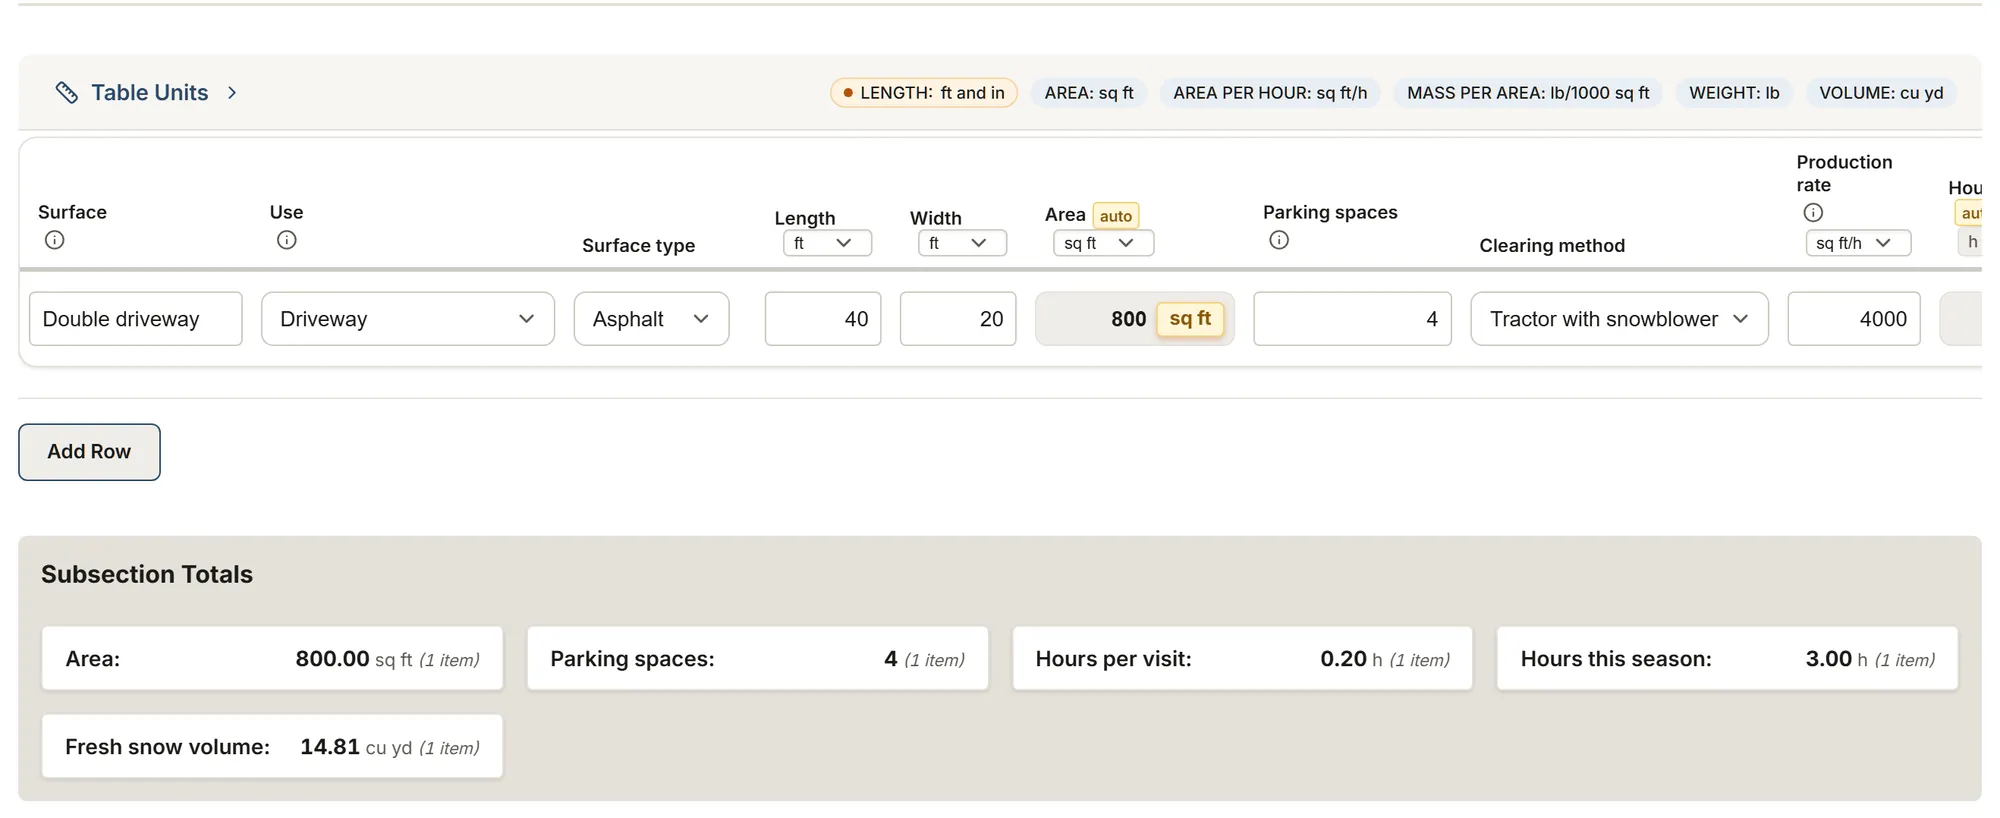The width and height of the screenshot is (2000, 818).
Task: Click the Add Row button
Action: pyautogui.click(x=89, y=452)
